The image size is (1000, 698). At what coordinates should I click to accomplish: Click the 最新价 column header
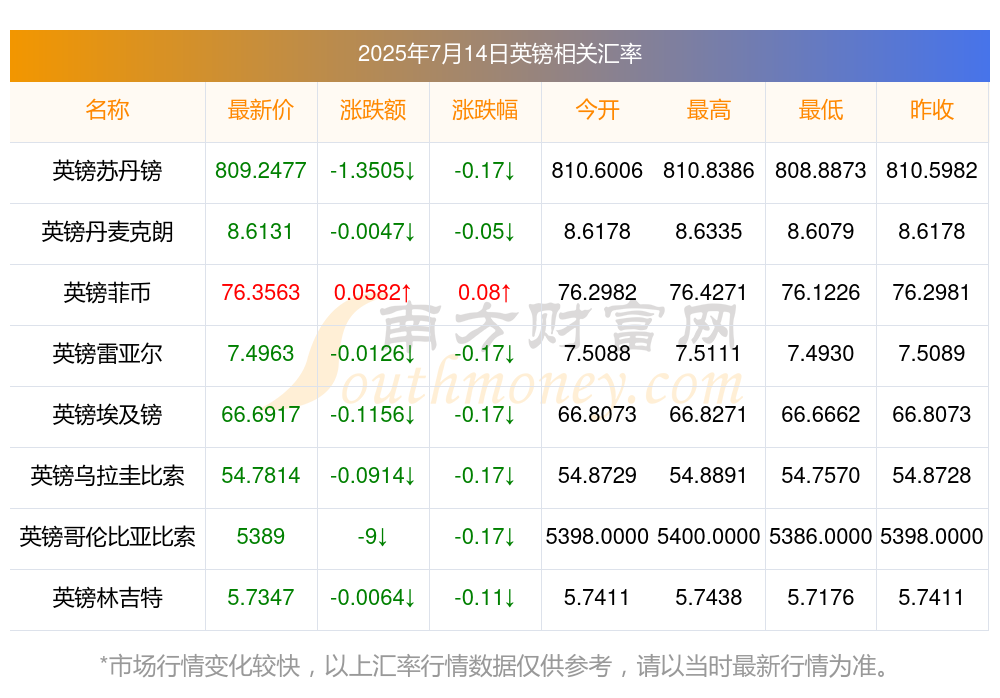[260, 110]
